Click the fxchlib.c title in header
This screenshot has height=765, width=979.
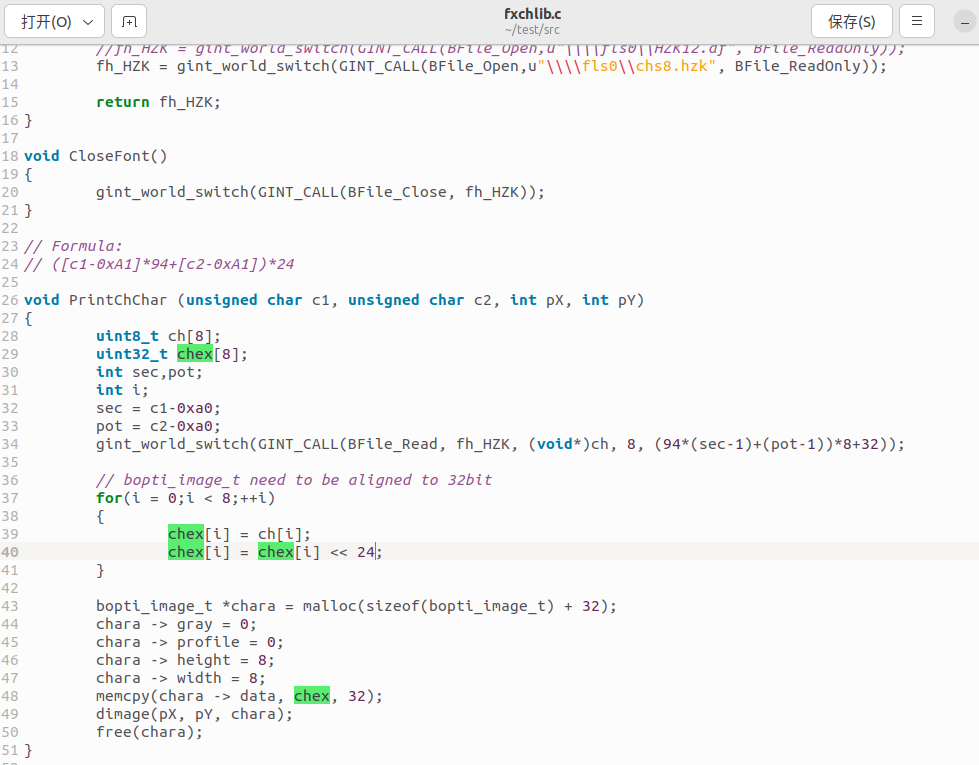[533, 14]
